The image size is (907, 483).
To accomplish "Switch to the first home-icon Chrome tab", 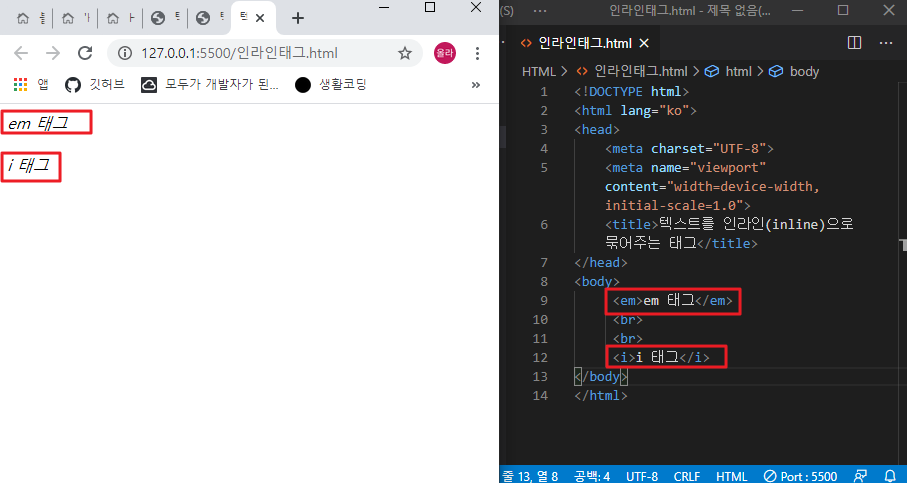I will coord(31,18).
